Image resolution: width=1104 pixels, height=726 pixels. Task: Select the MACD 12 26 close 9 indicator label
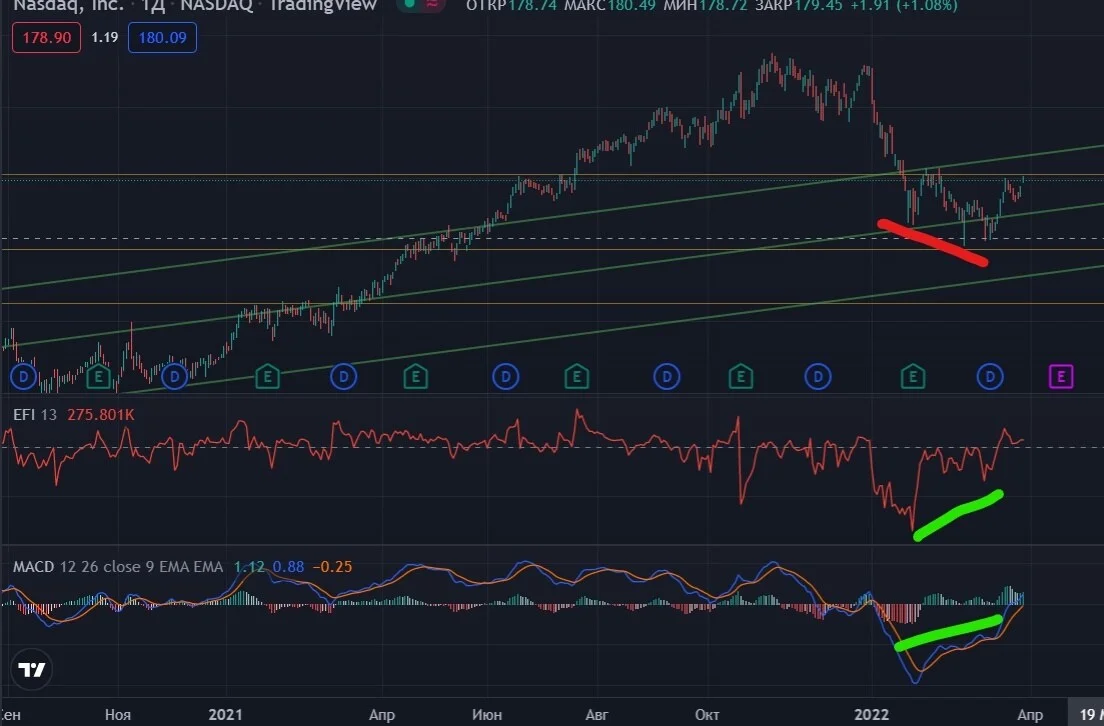(x=118, y=567)
